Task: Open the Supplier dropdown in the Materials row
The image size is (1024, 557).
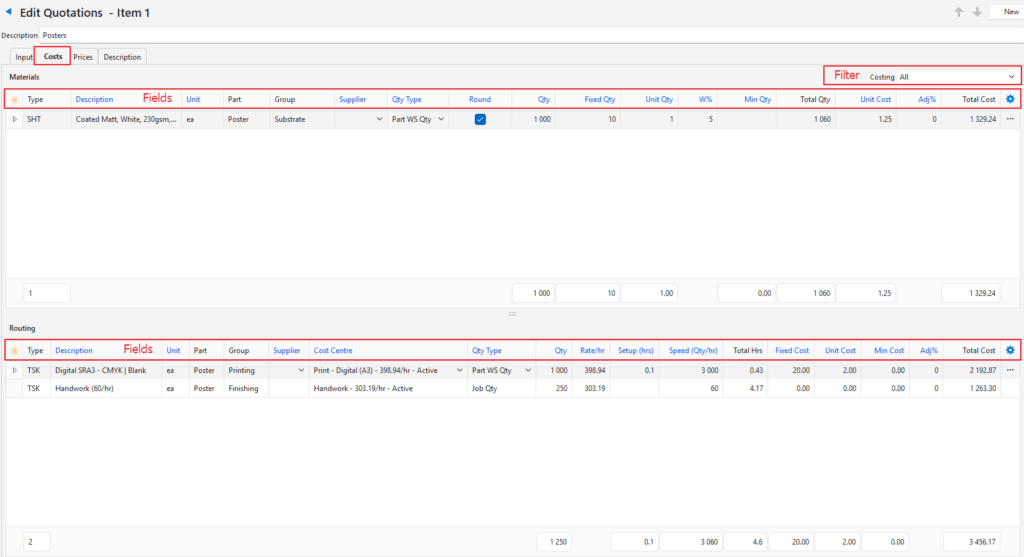Action: click(x=379, y=119)
